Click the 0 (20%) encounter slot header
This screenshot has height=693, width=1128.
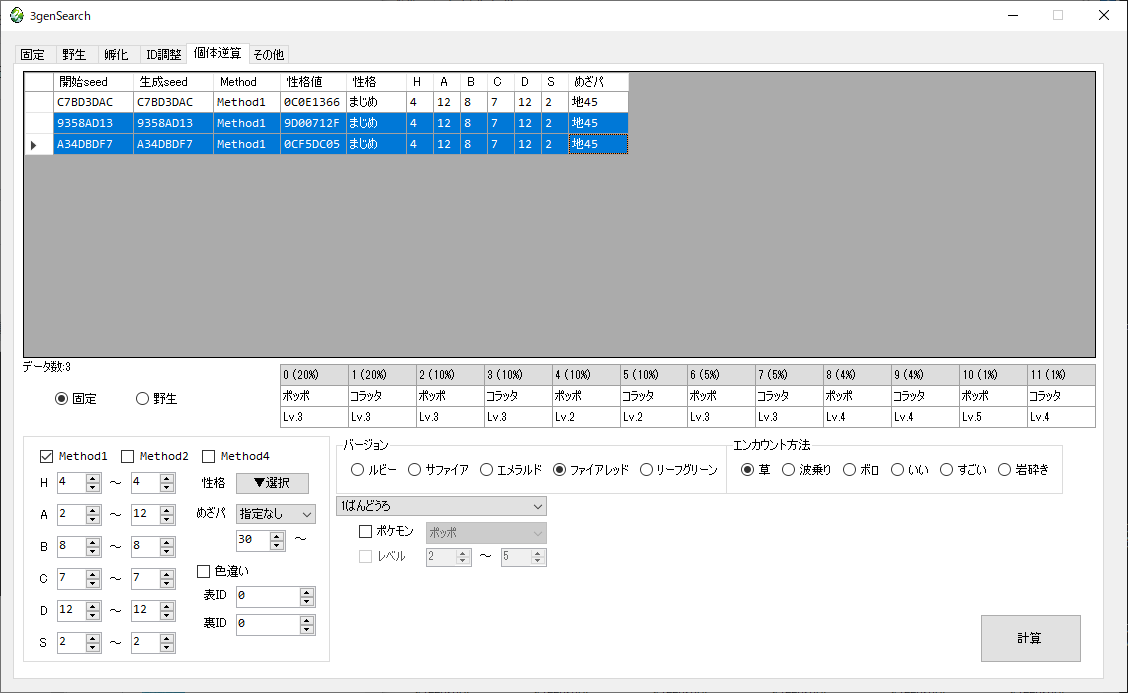(314, 375)
